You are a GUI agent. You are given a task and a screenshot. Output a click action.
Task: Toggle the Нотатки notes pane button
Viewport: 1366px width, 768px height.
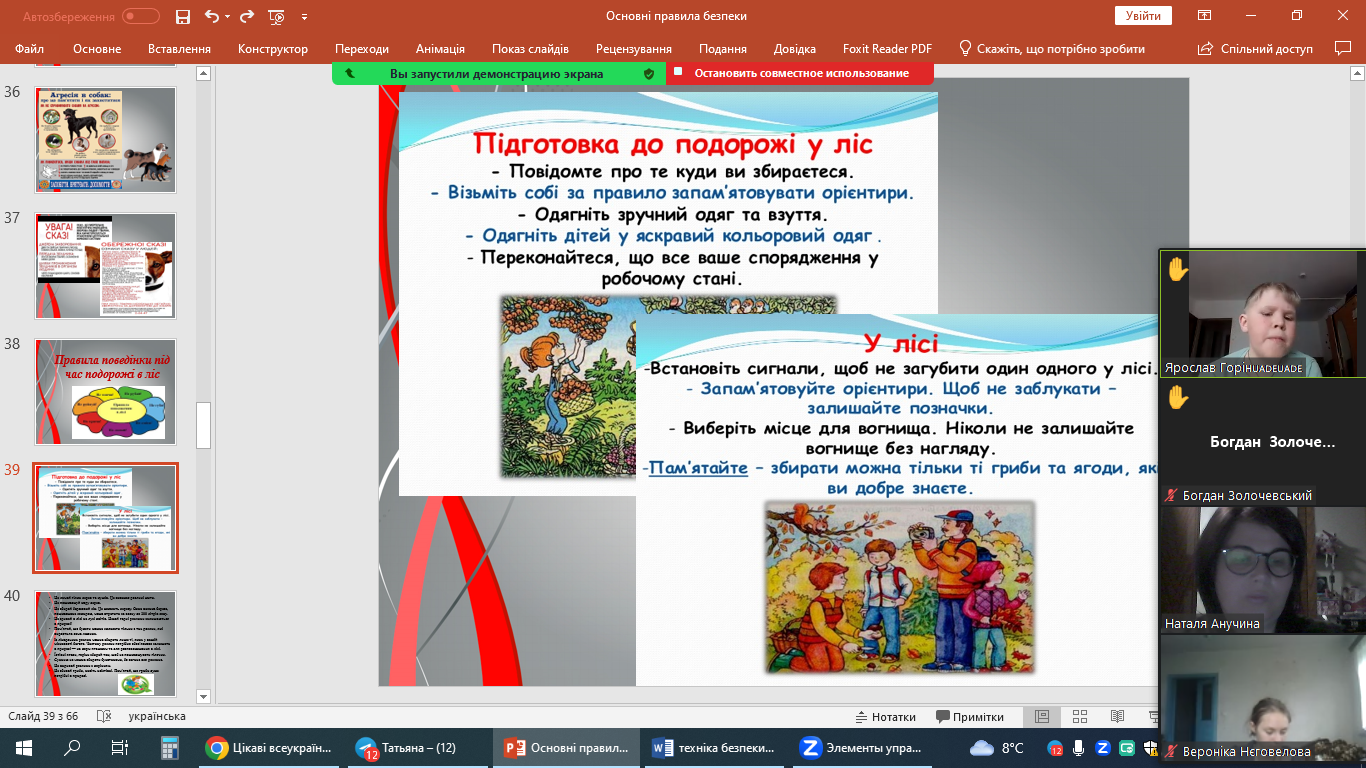886,717
